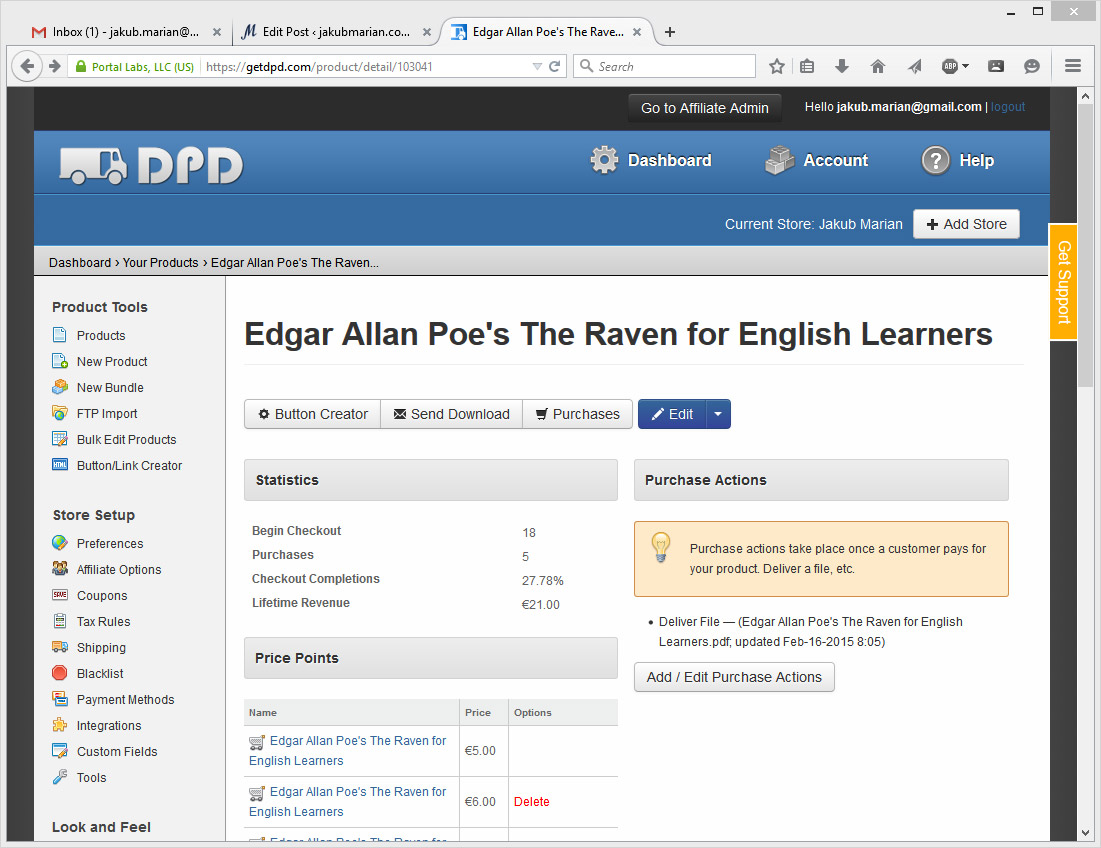Click the Button/Link Creator HTML icon
The height and width of the screenshot is (848, 1101).
coord(60,465)
